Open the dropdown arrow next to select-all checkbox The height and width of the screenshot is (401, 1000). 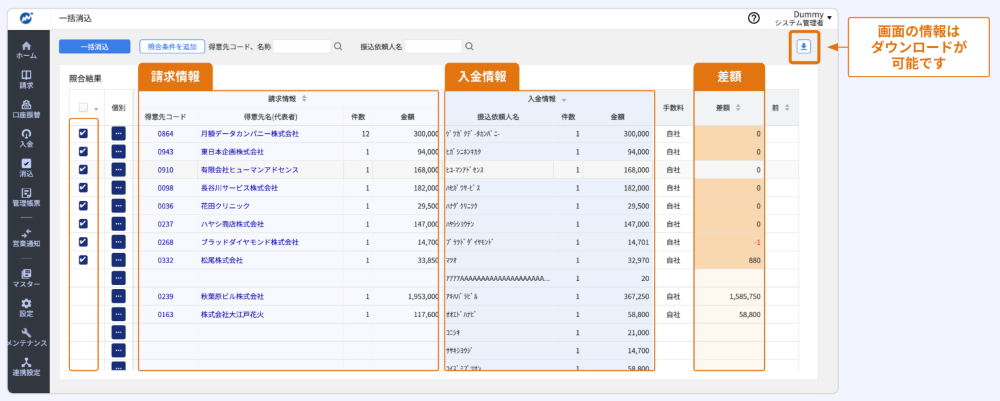click(x=96, y=109)
